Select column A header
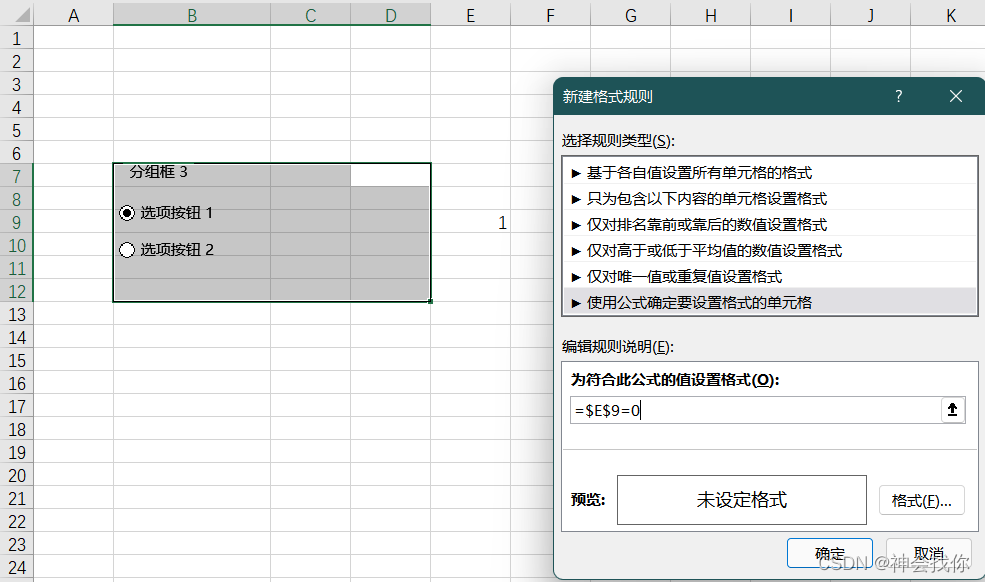The image size is (985, 582). coord(73,15)
